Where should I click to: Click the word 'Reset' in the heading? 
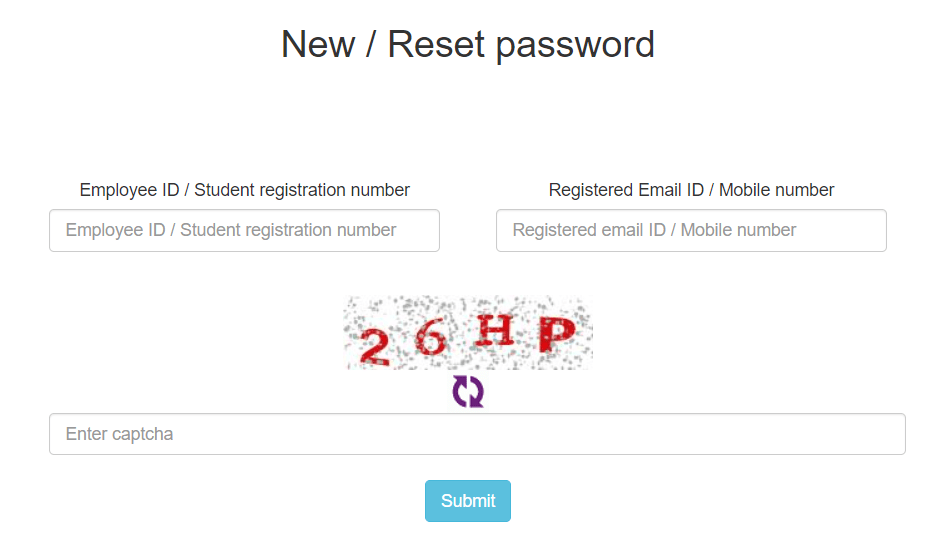[x=436, y=44]
